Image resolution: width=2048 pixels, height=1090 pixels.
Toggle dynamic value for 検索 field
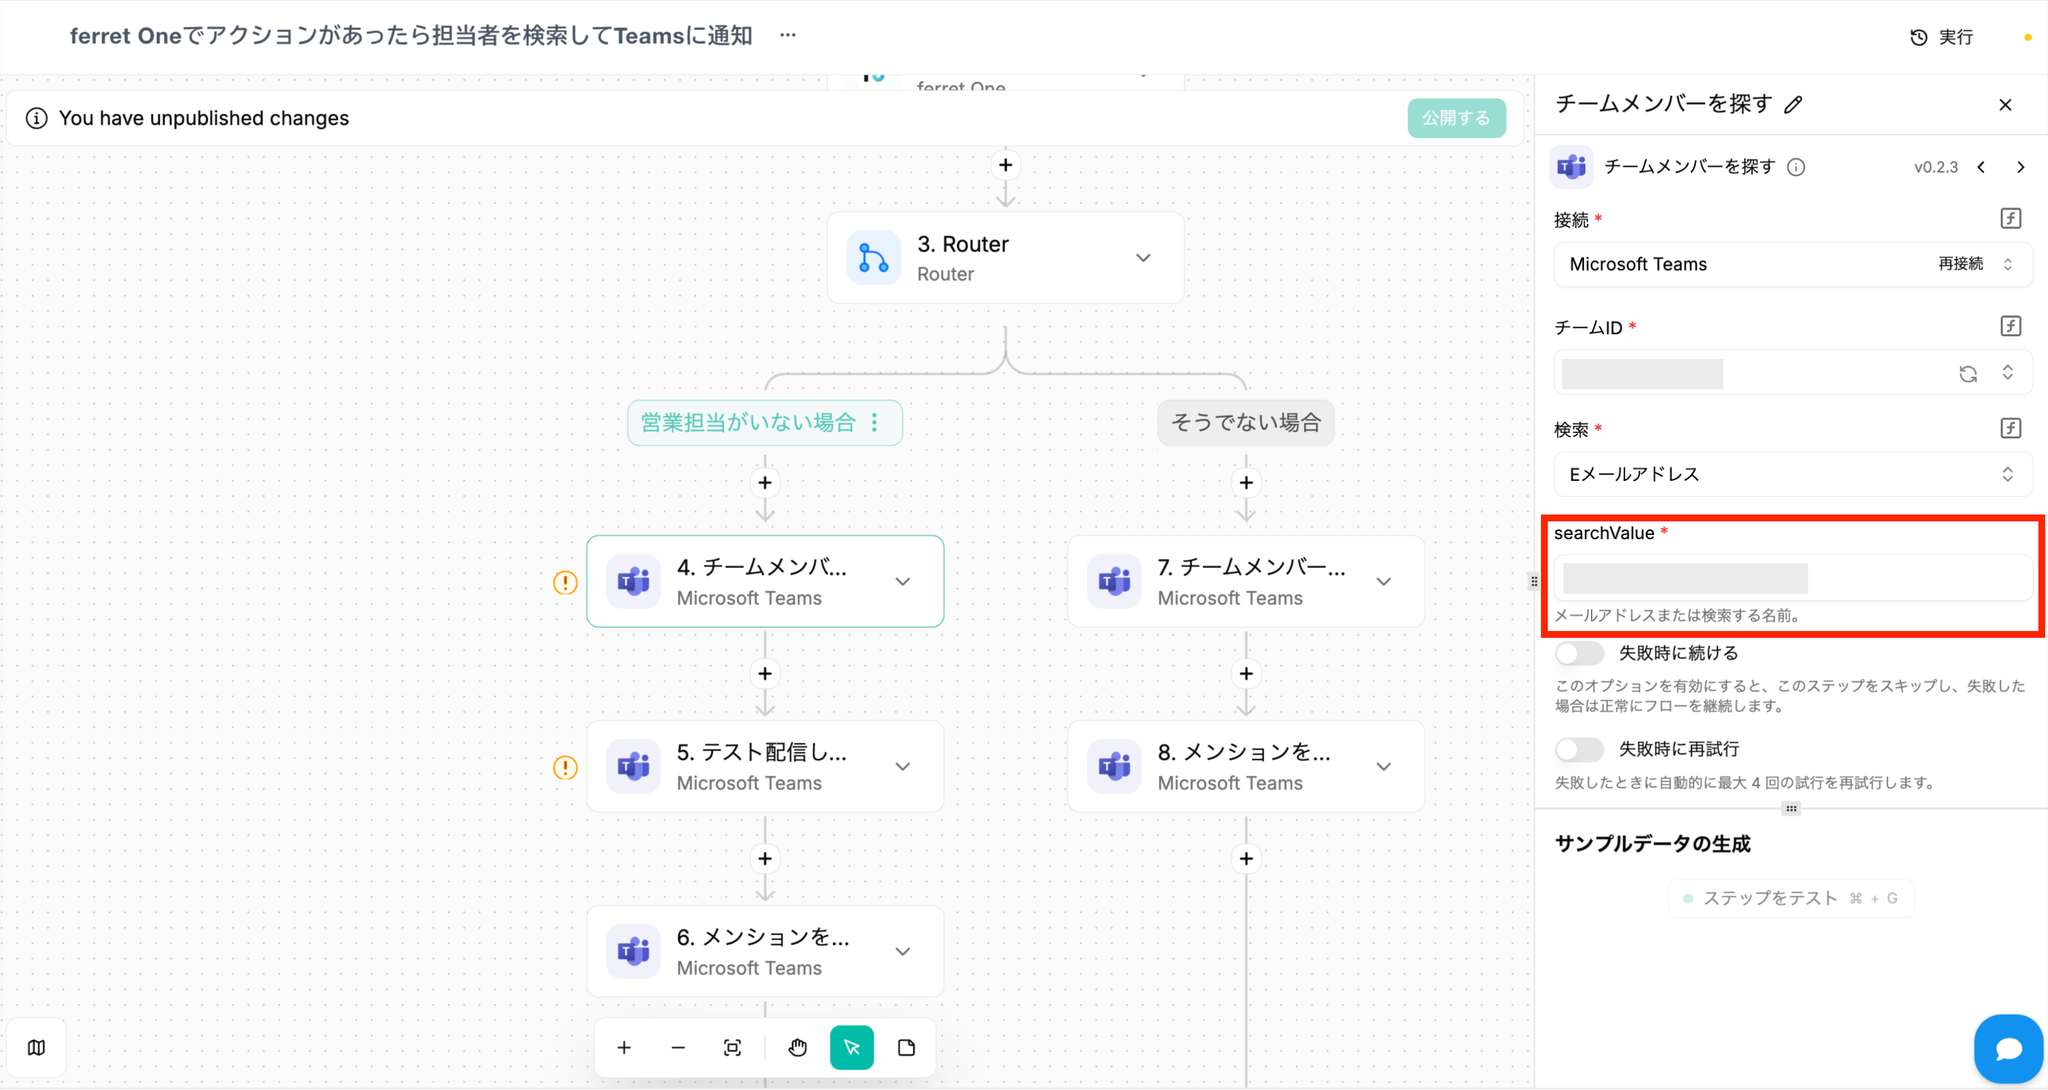(2010, 428)
